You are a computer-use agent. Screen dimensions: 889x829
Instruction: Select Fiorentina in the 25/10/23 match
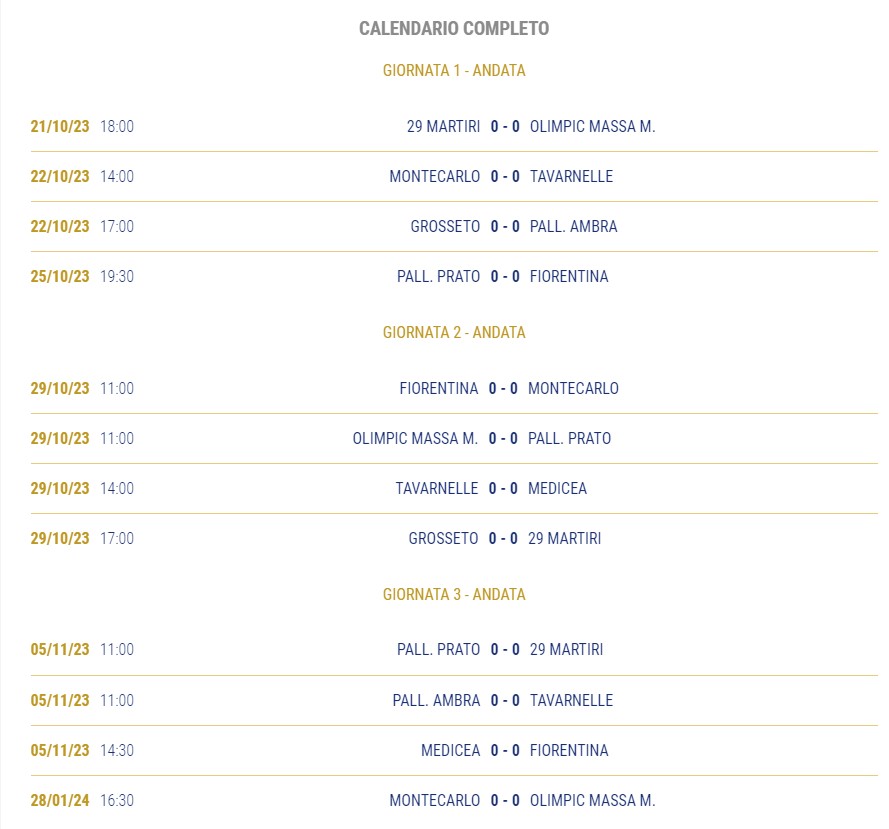coord(569,276)
